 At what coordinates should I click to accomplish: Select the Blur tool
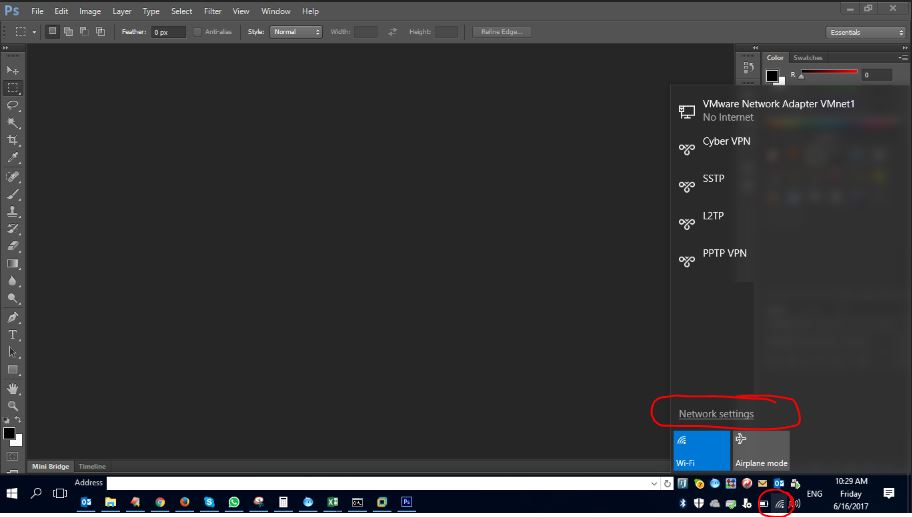(13, 281)
